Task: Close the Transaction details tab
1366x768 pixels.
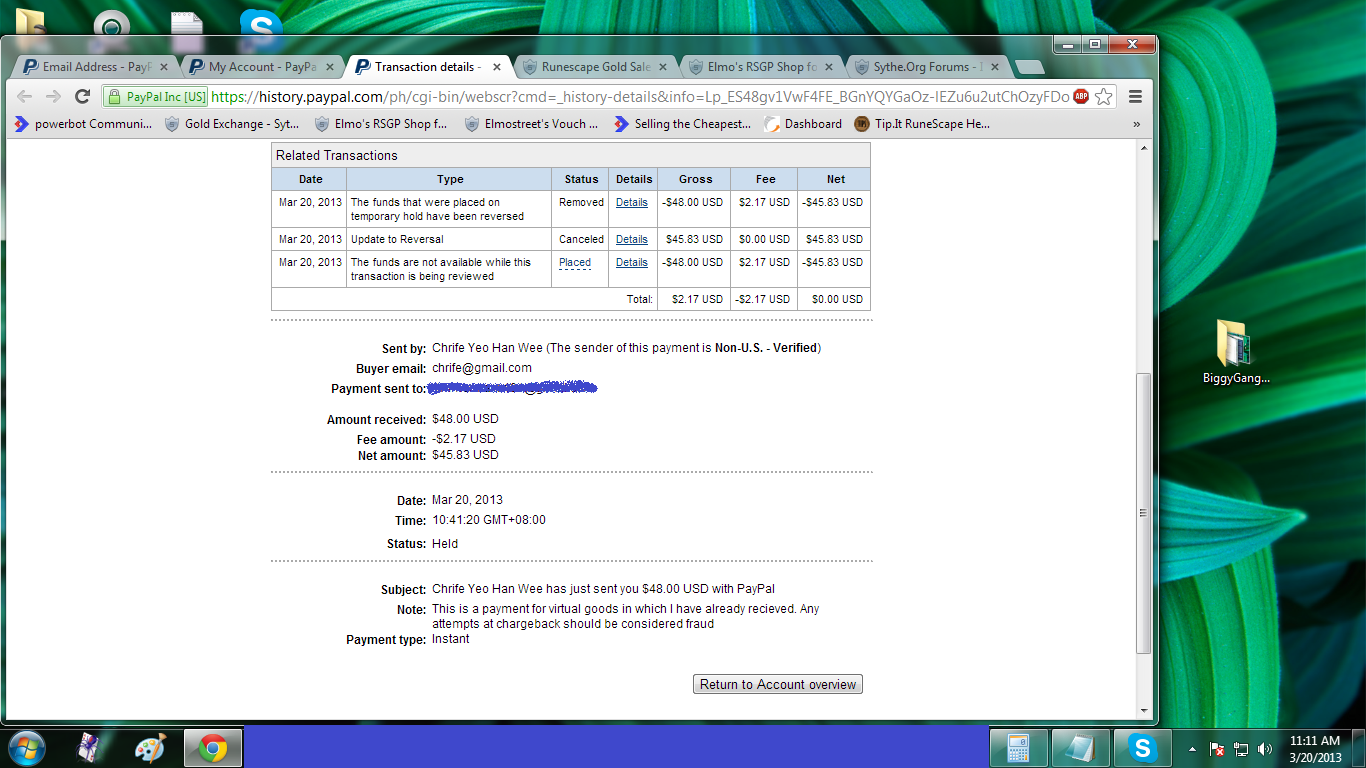Action: pyautogui.click(x=497, y=67)
